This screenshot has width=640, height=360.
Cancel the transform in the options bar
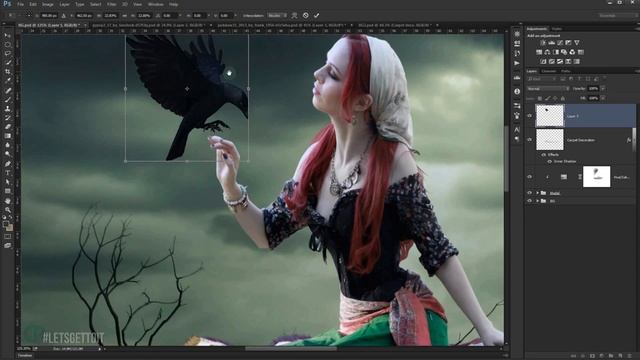306,16
